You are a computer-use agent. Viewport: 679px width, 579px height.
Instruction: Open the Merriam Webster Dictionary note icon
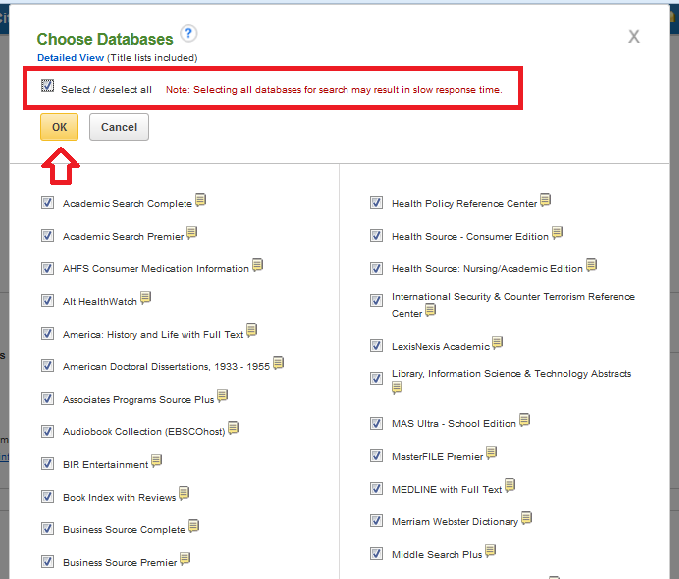tap(526, 518)
